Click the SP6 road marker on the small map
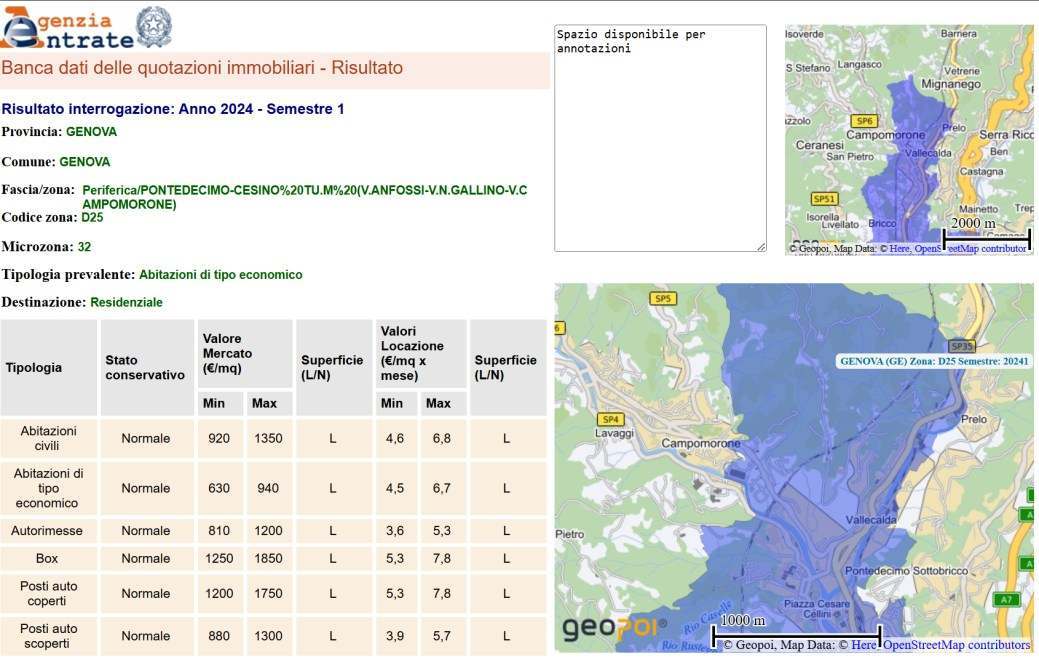This screenshot has height=665, width=1039. (x=866, y=120)
